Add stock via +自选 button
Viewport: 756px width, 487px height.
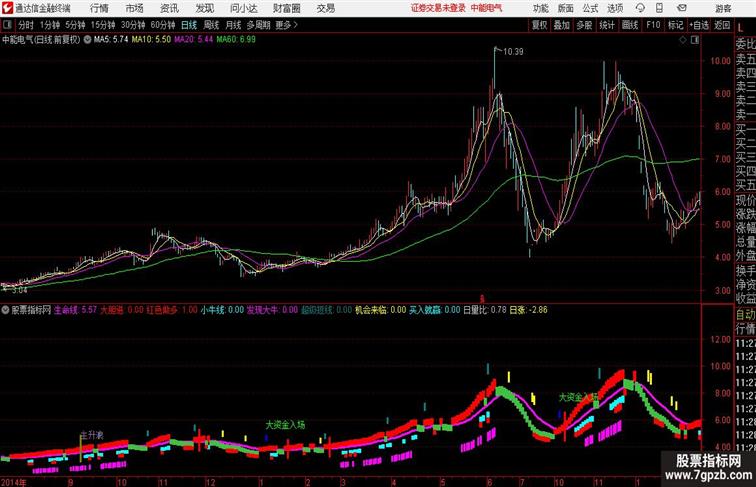699,25
